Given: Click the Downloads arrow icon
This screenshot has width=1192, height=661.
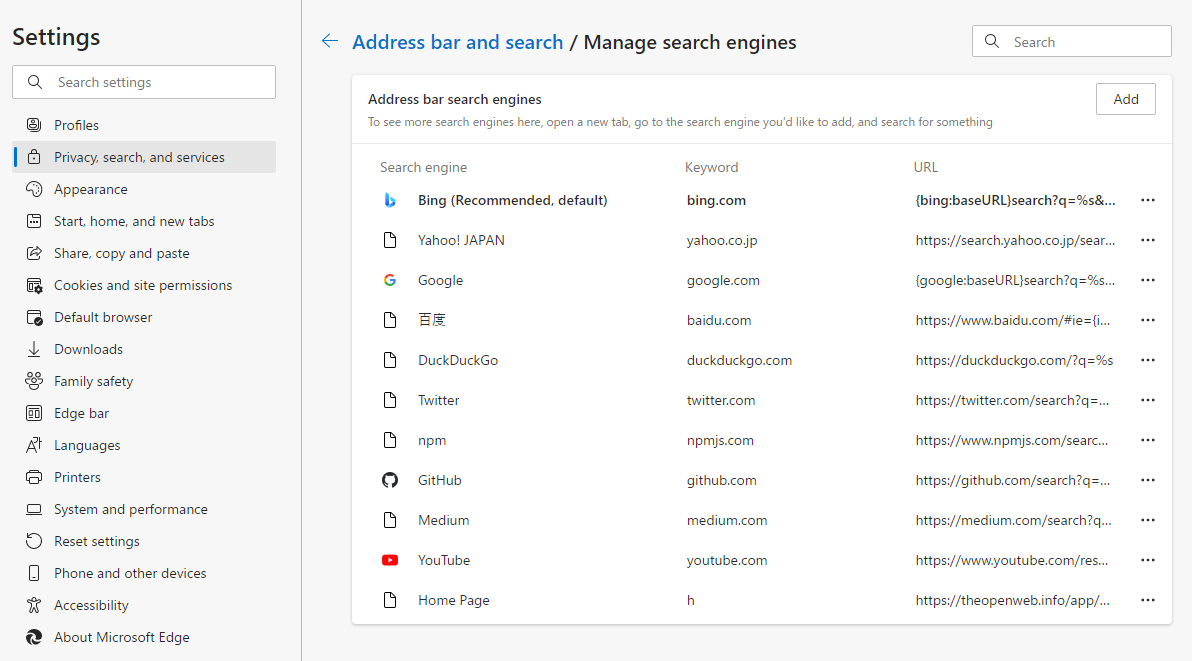Looking at the screenshot, I should tap(34, 349).
